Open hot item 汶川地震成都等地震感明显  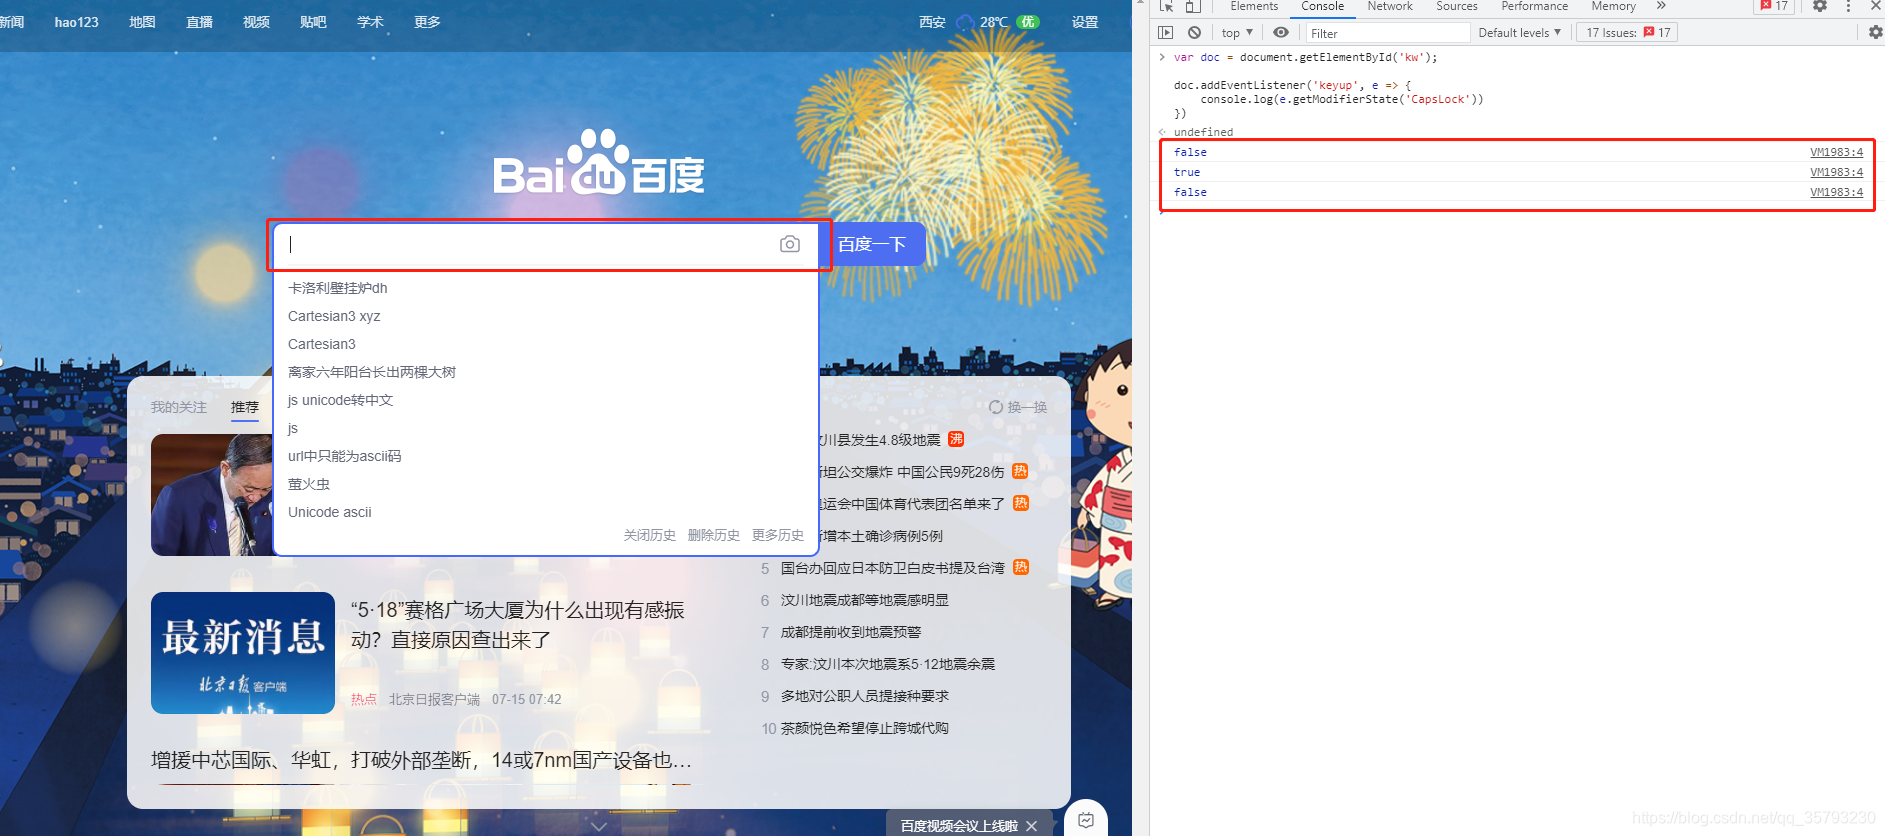coord(865,600)
